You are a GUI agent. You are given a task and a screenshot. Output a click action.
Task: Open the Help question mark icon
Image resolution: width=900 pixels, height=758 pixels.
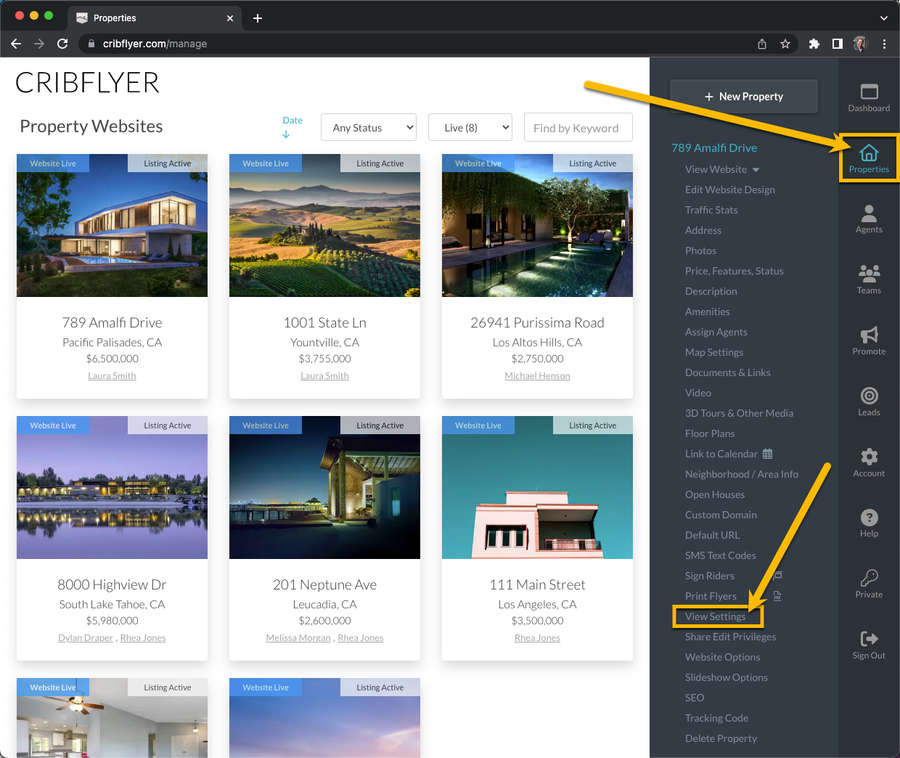point(868,517)
